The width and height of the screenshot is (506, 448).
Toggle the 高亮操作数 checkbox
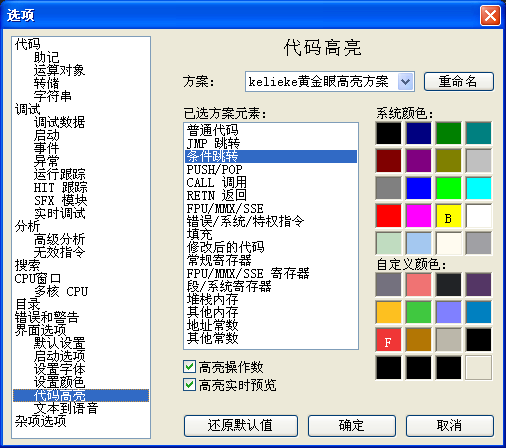tap(189, 366)
